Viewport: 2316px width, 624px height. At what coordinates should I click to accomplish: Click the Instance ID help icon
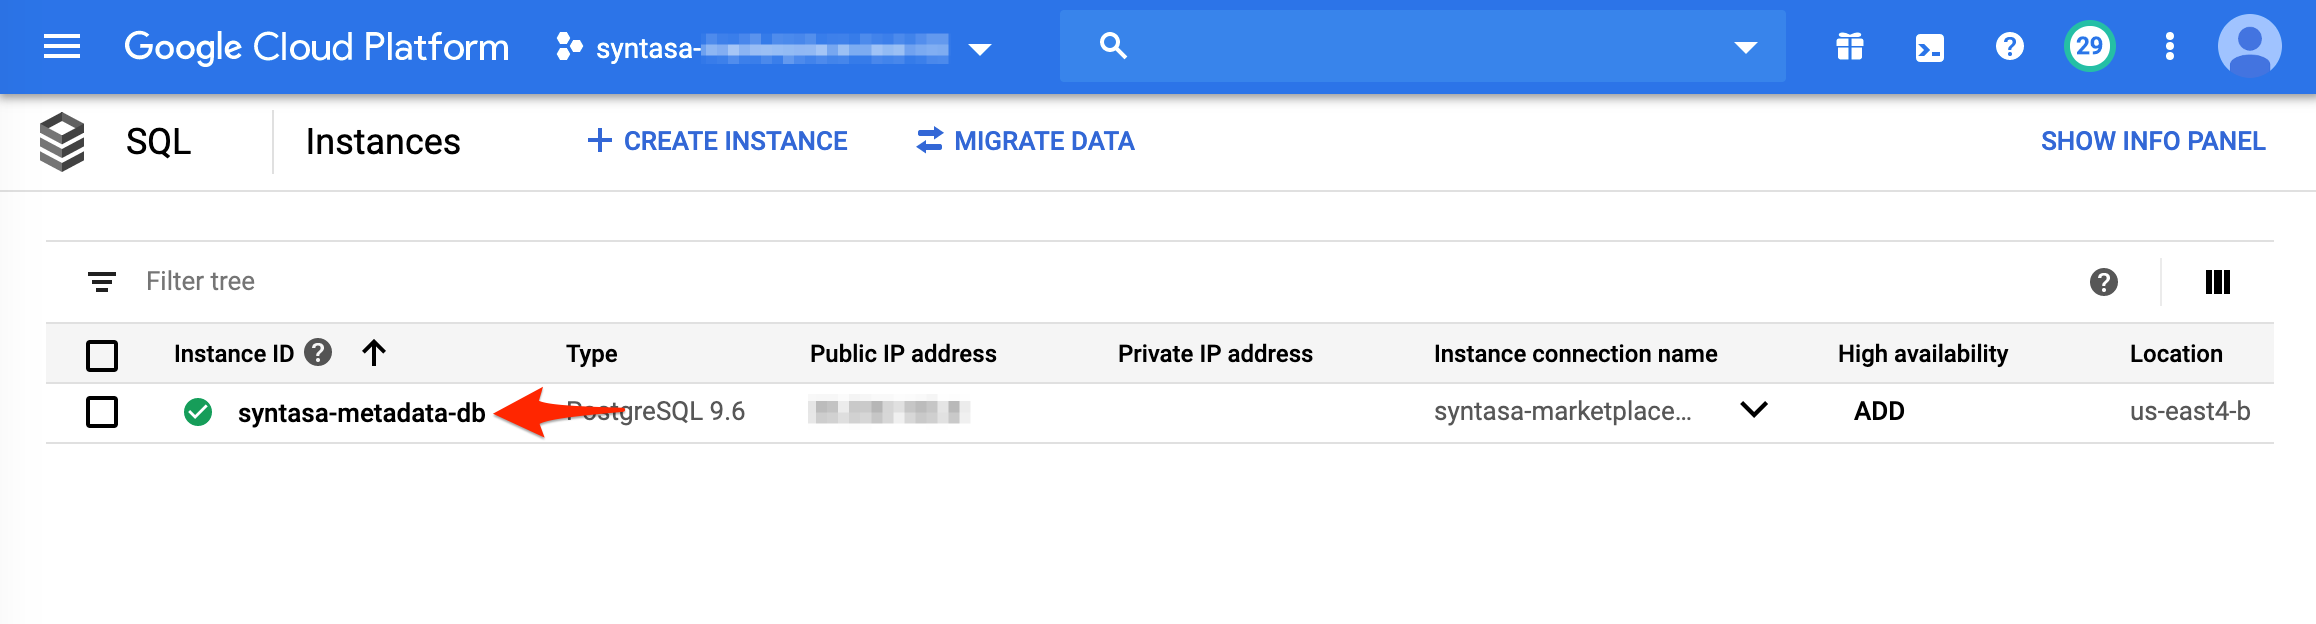tap(318, 353)
